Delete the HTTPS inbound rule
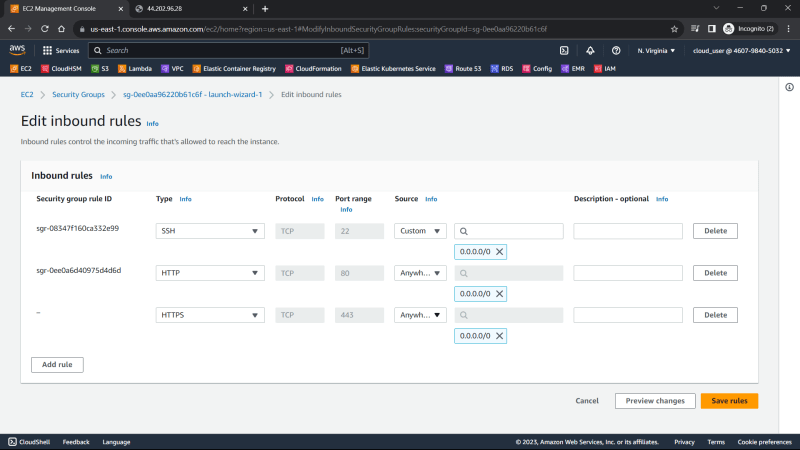The image size is (800, 450). coord(715,315)
